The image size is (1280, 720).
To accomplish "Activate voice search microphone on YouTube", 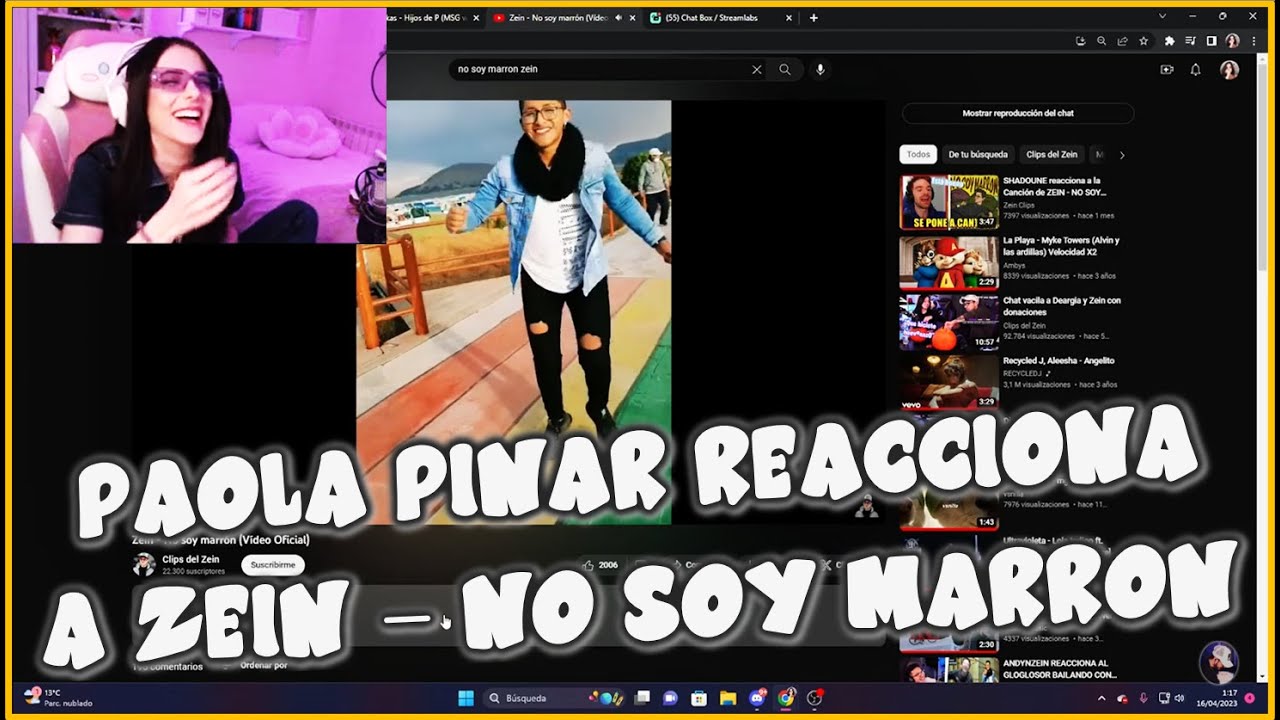I will 820,69.
